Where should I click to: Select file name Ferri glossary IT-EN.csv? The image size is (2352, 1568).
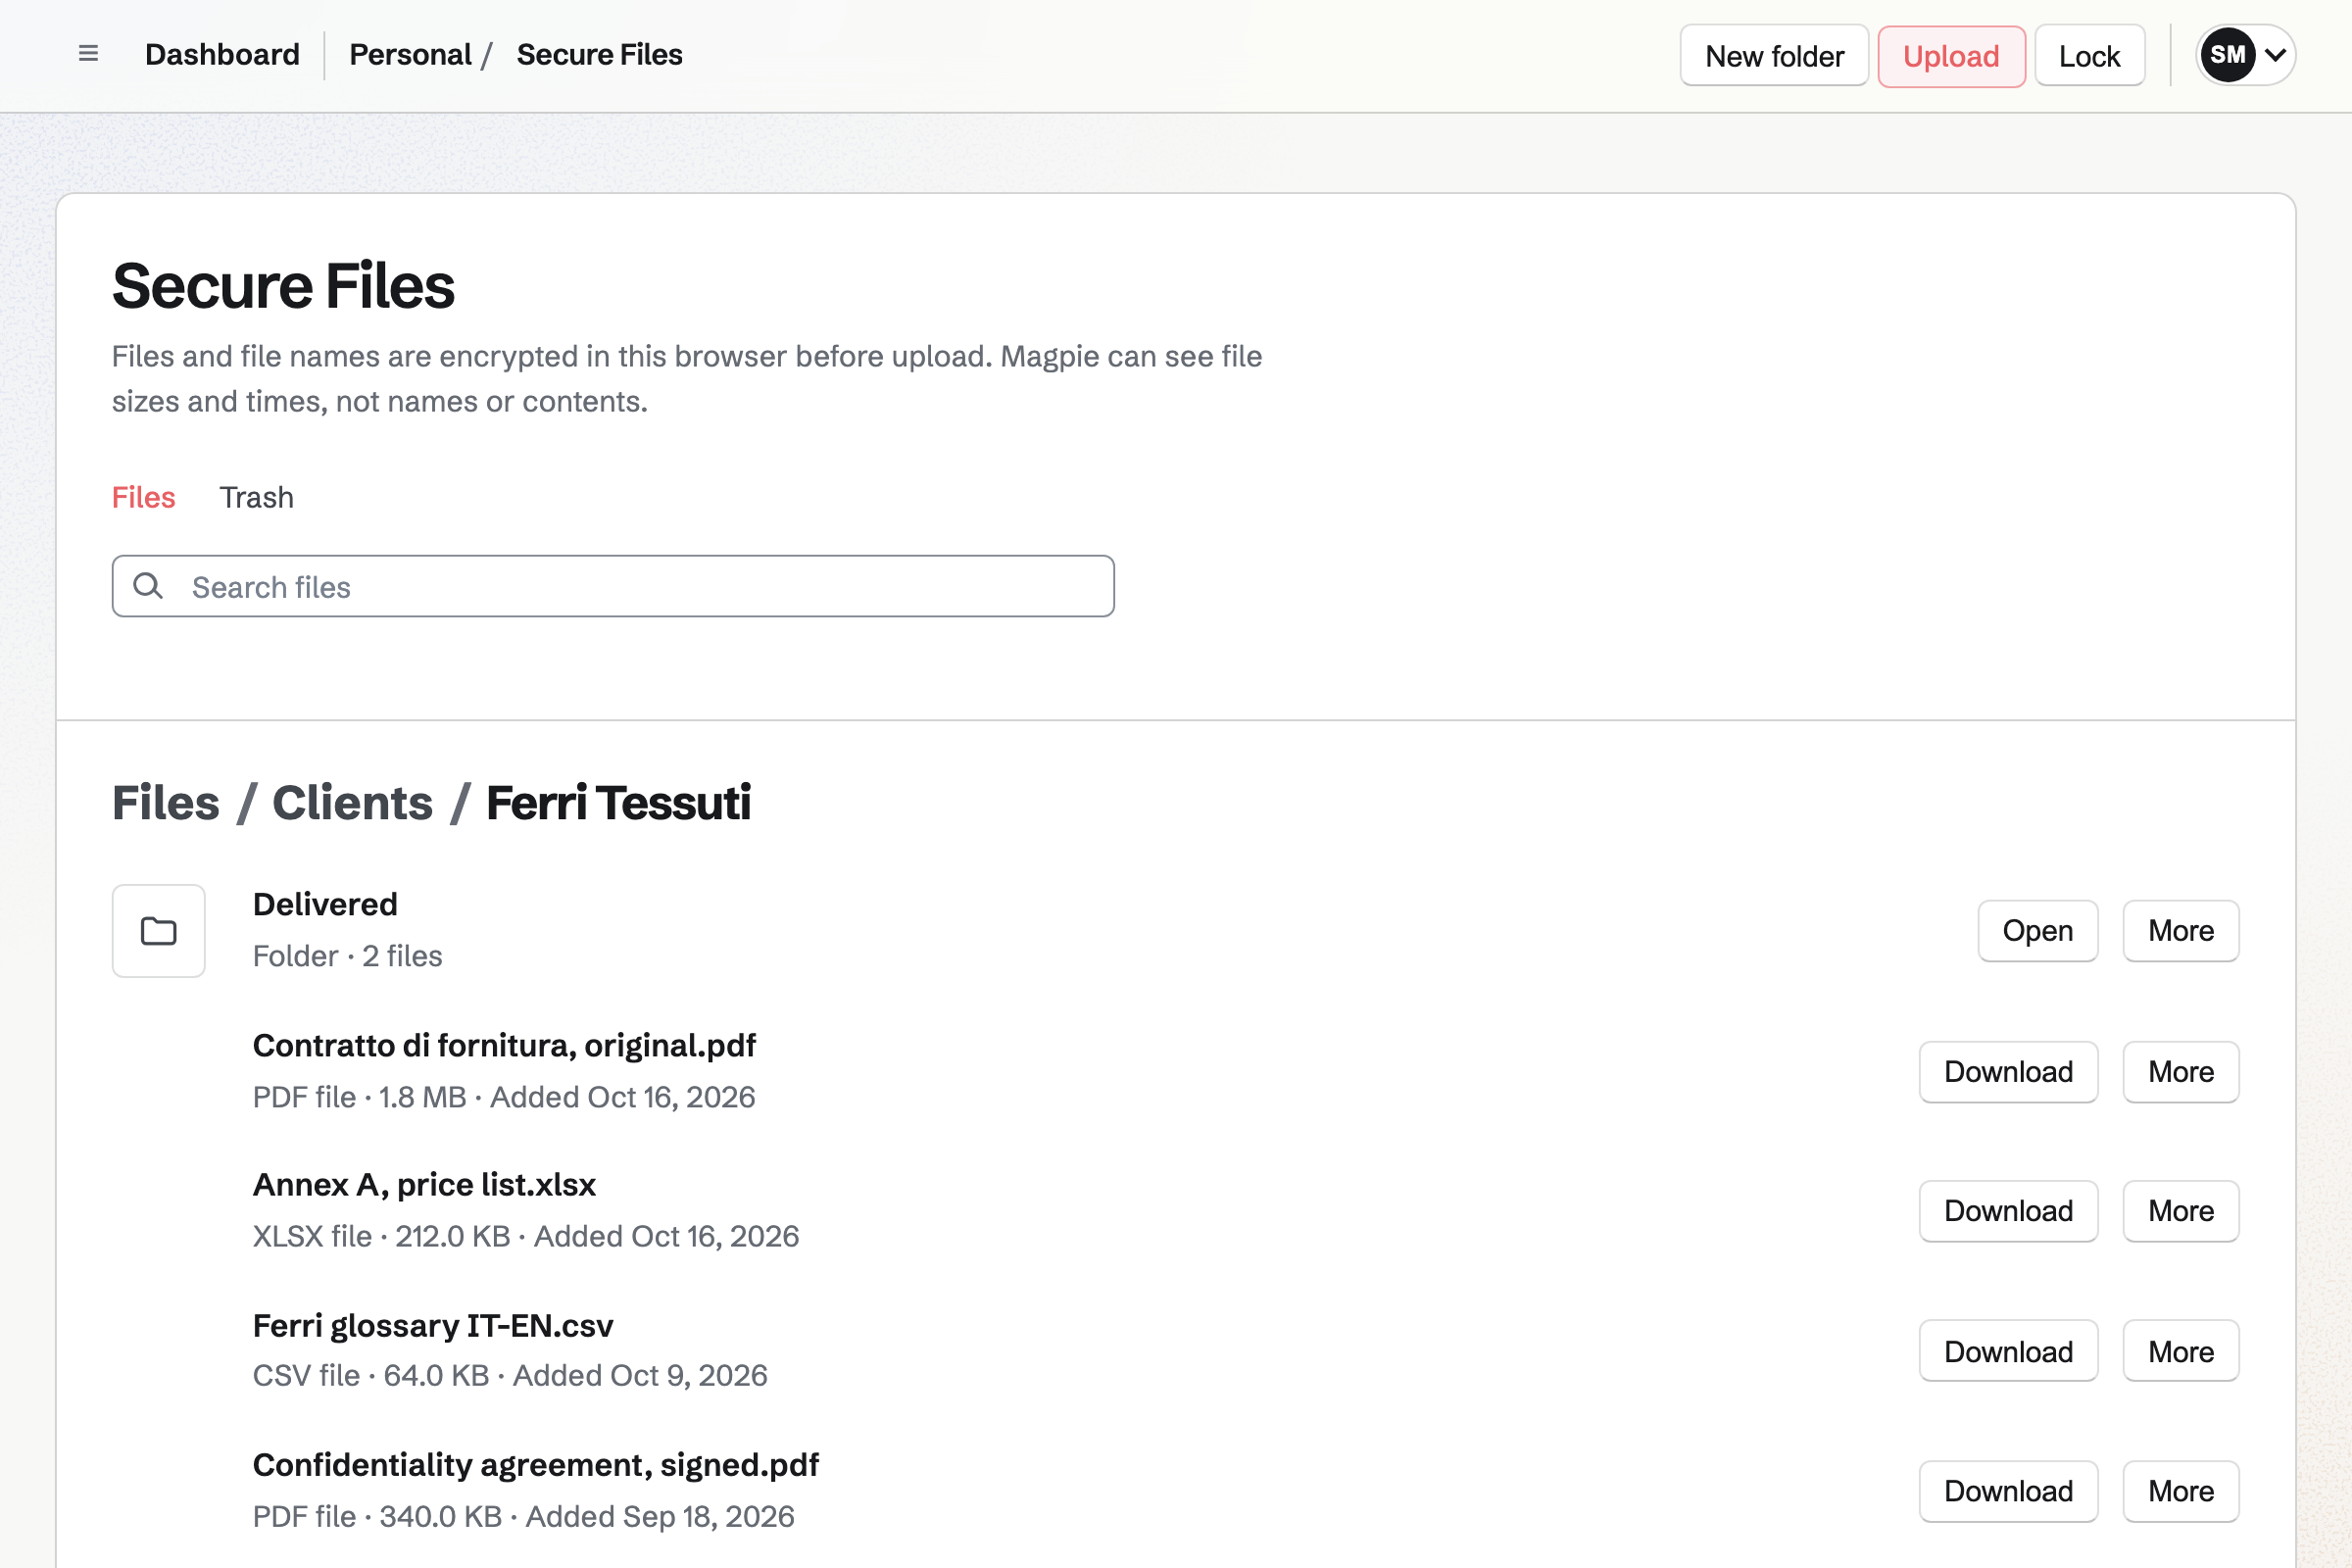coord(433,1326)
